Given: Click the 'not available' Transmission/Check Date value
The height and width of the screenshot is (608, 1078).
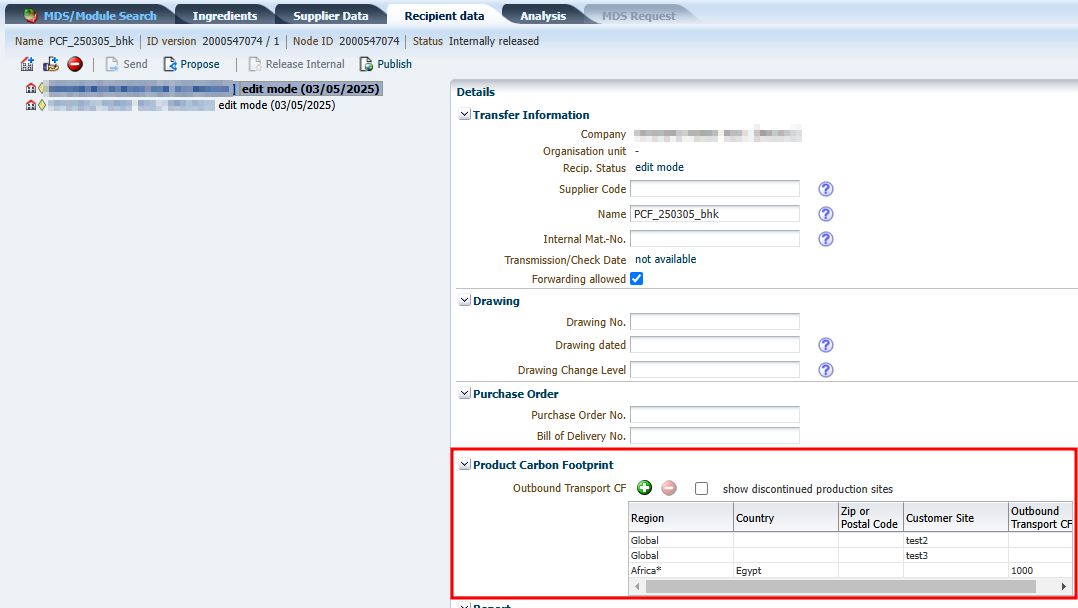Looking at the screenshot, I should [x=666, y=259].
